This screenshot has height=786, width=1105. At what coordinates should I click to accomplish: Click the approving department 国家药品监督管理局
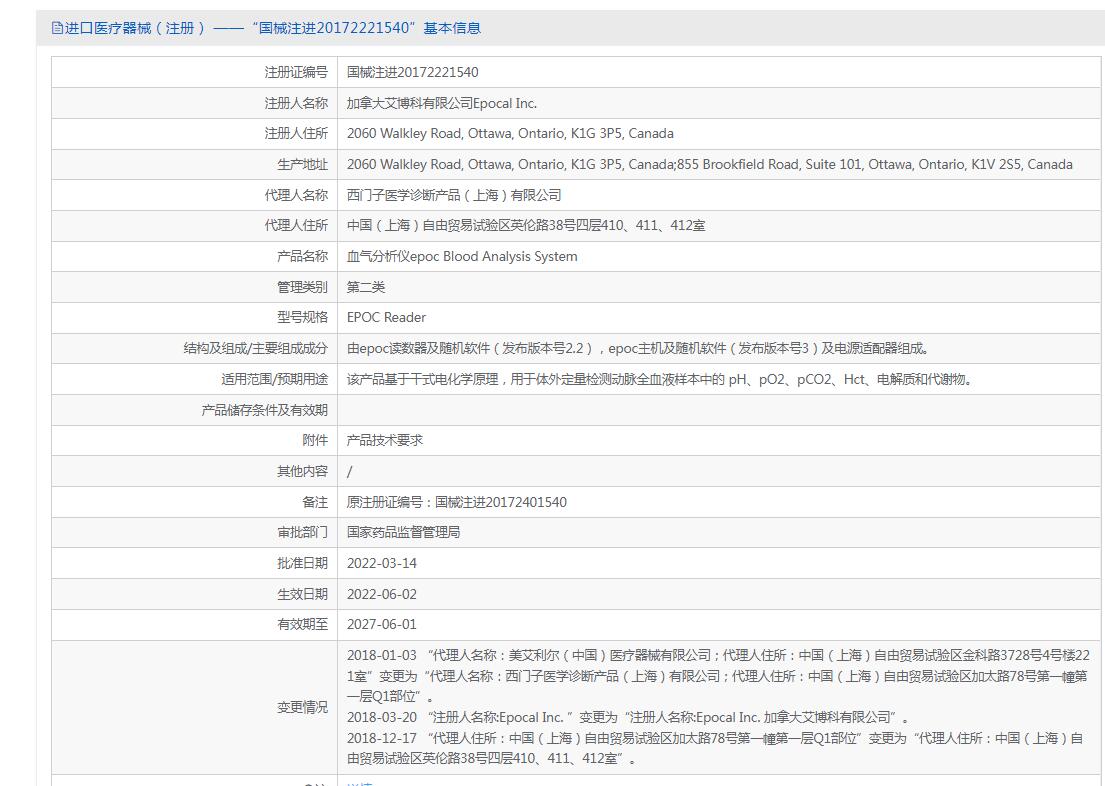403,532
